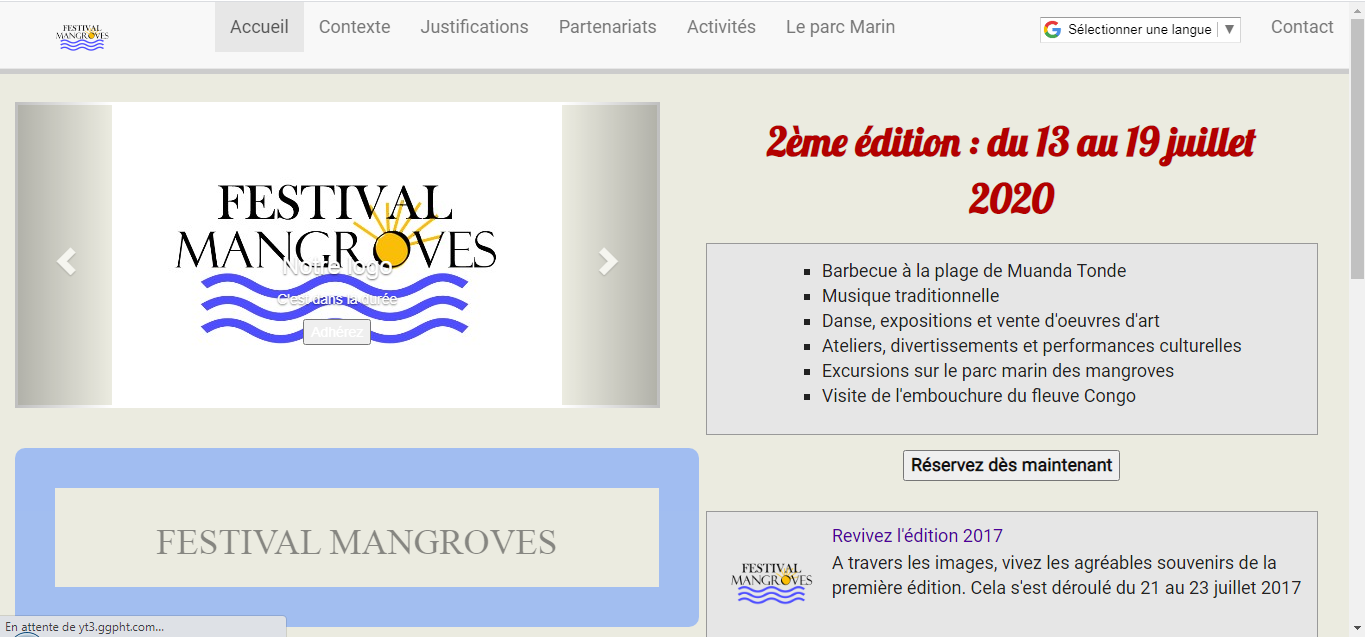Click the Contact link

tap(1301, 27)
